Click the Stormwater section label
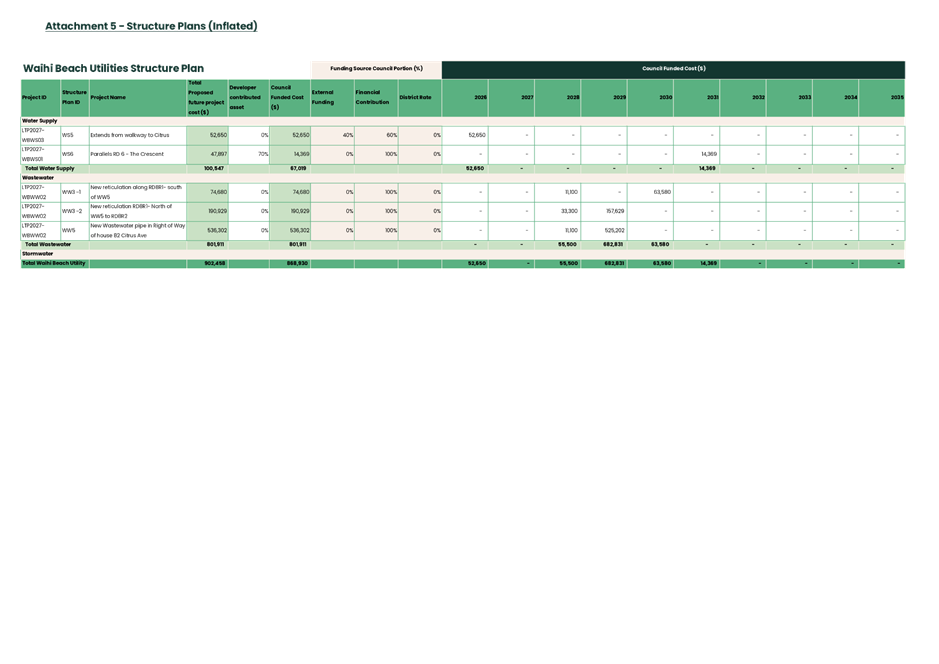 39,254
